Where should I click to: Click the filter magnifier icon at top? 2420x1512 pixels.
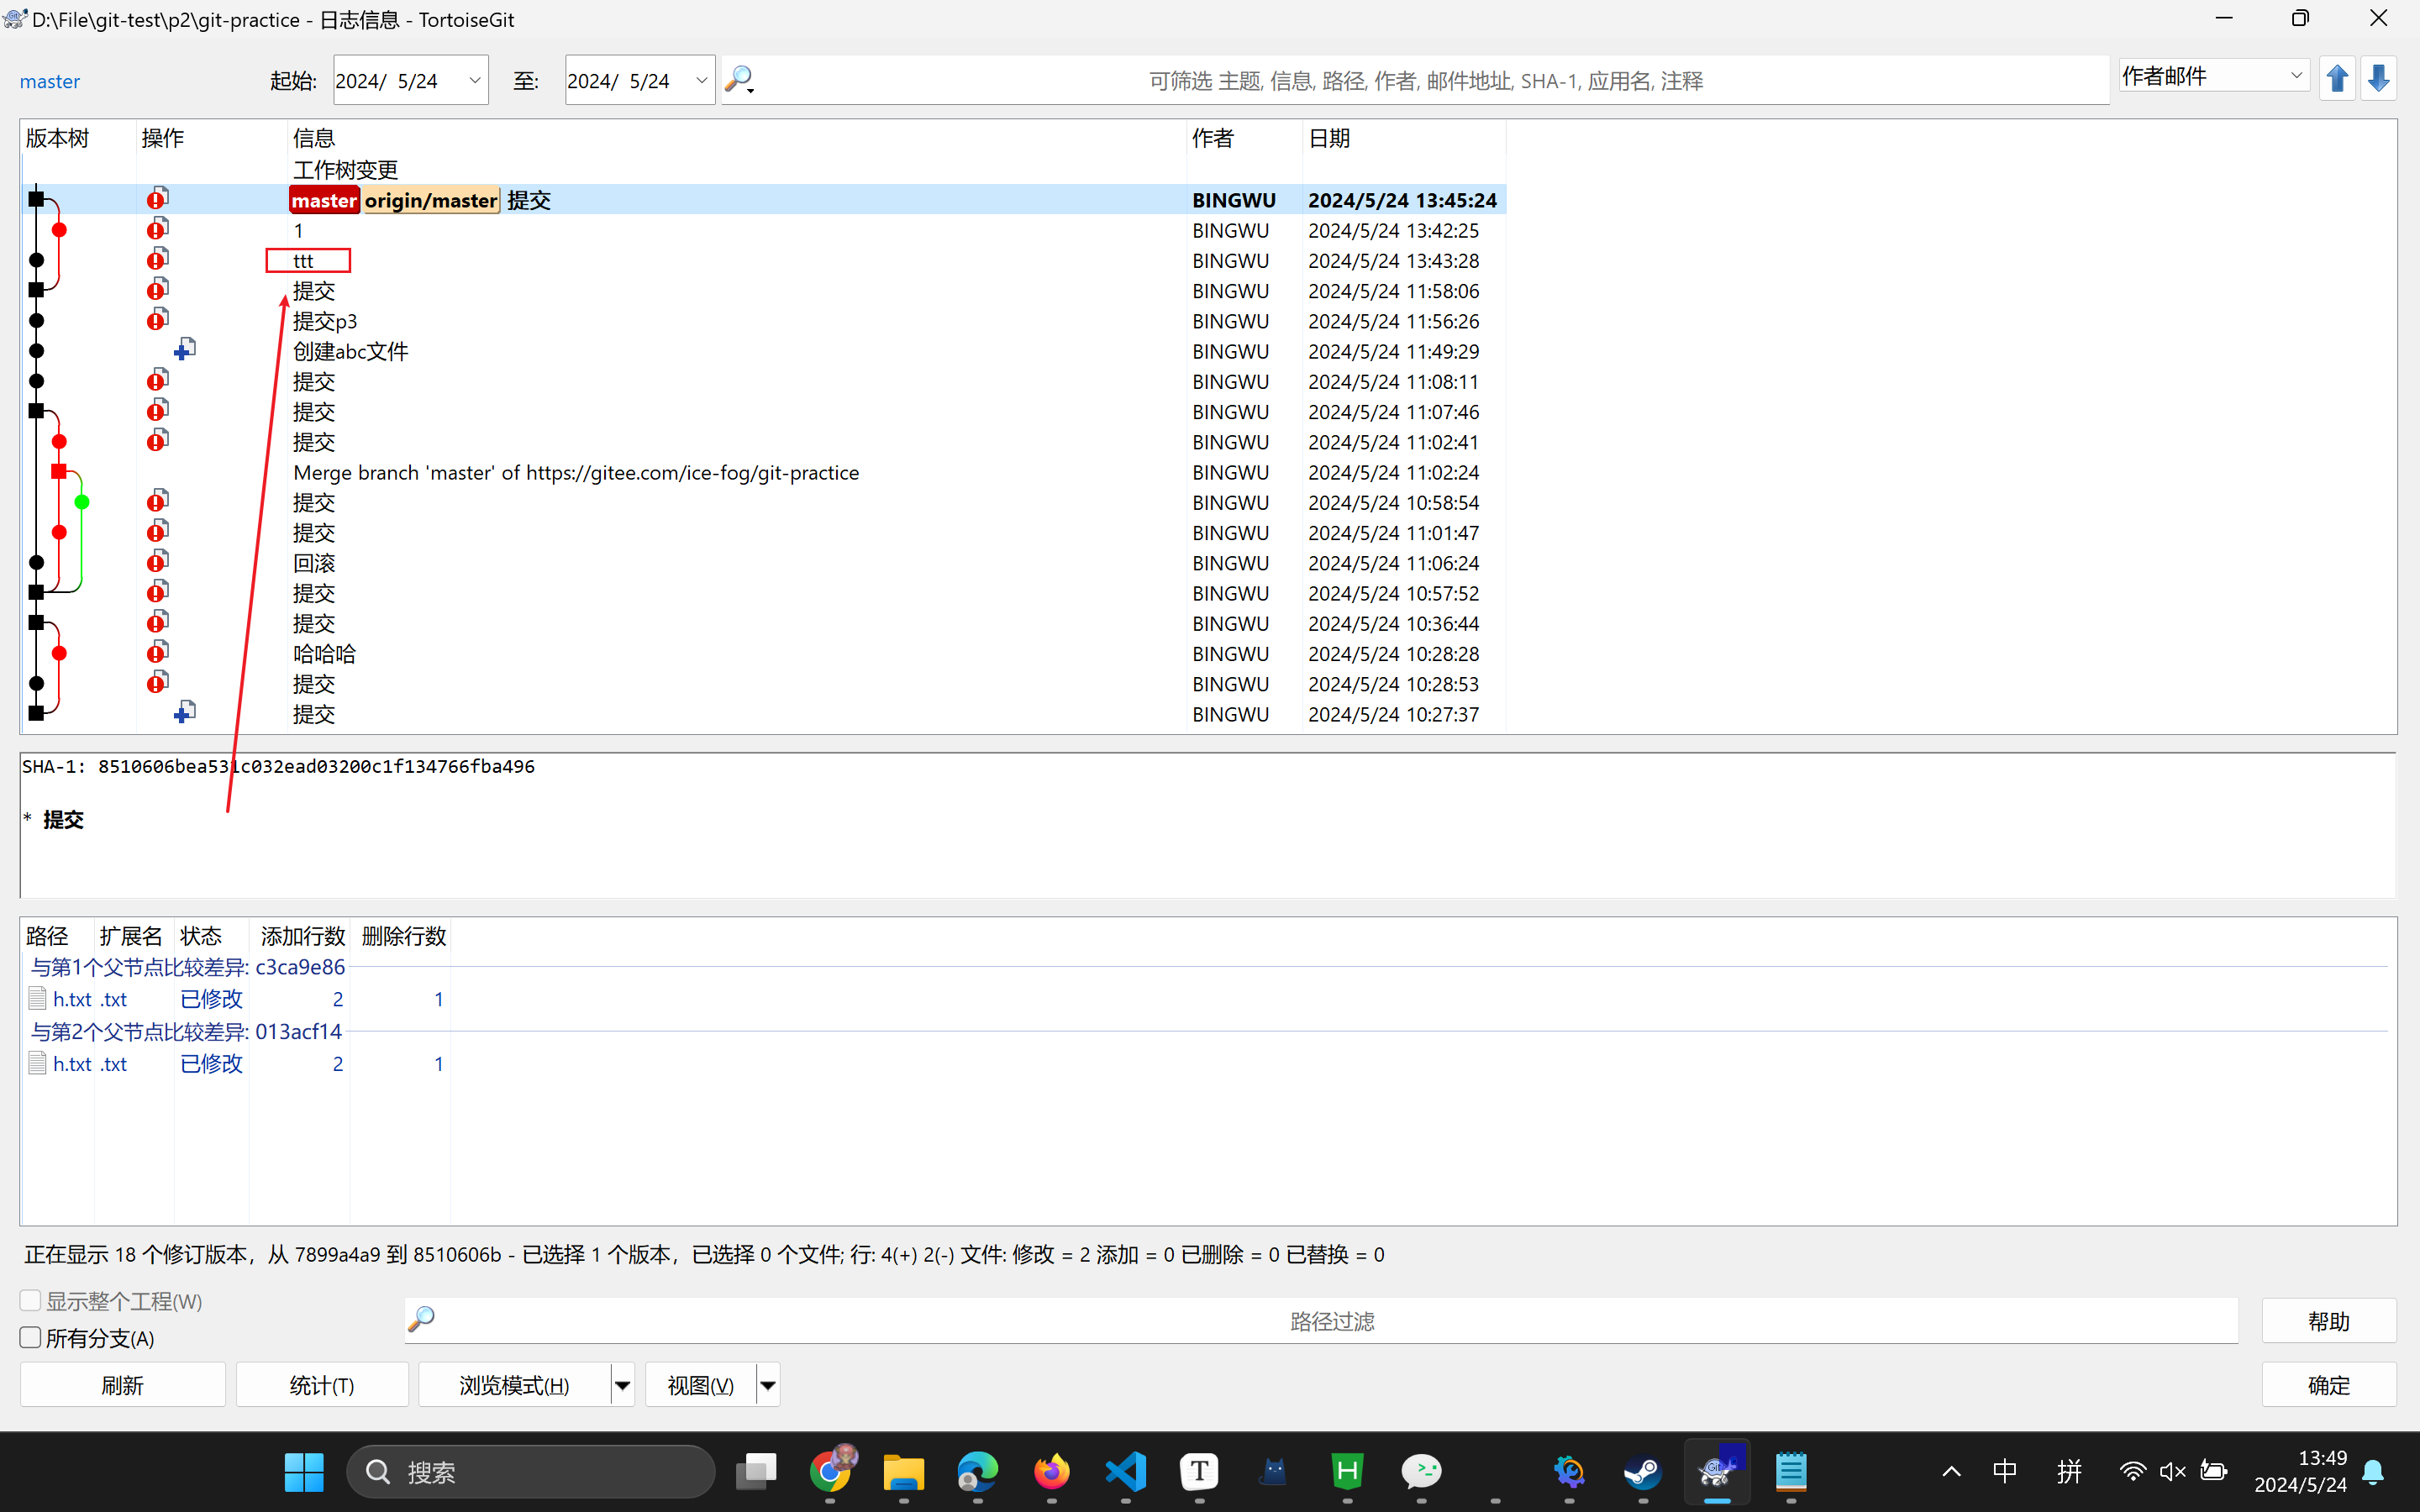(x=739, y=79)
